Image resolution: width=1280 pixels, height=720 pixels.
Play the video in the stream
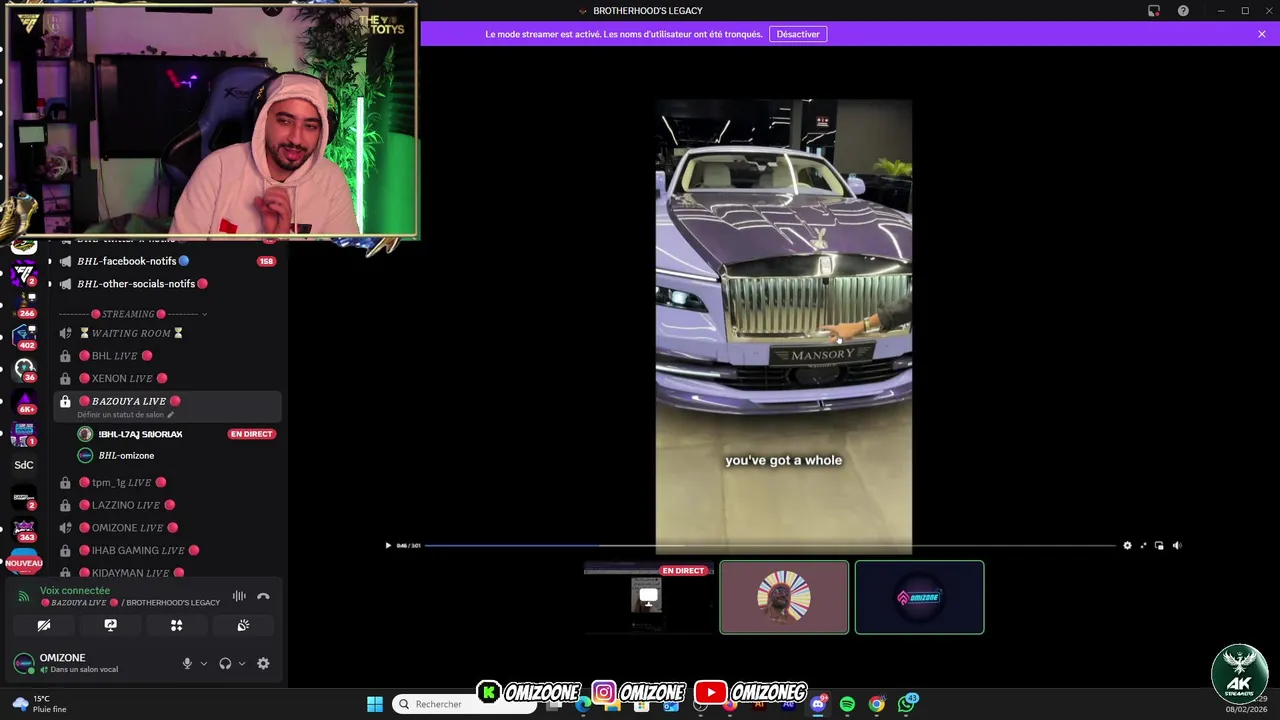388,545
